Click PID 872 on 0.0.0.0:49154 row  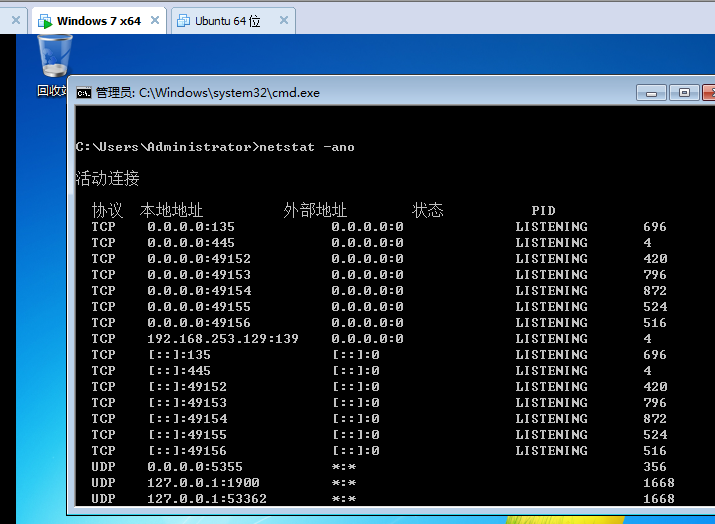(655, 291)
